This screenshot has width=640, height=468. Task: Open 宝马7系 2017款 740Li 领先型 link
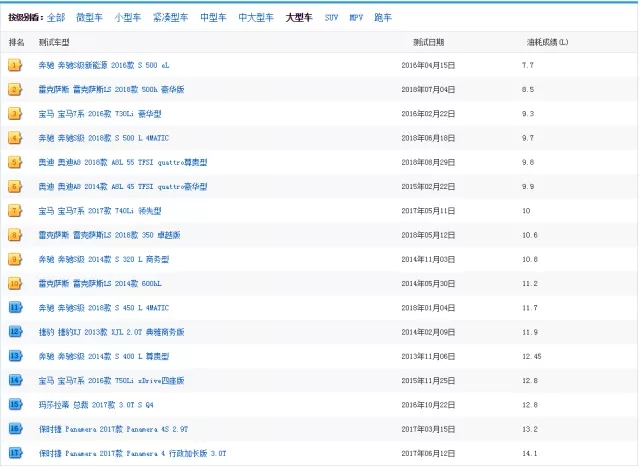(x=100, y=211)
